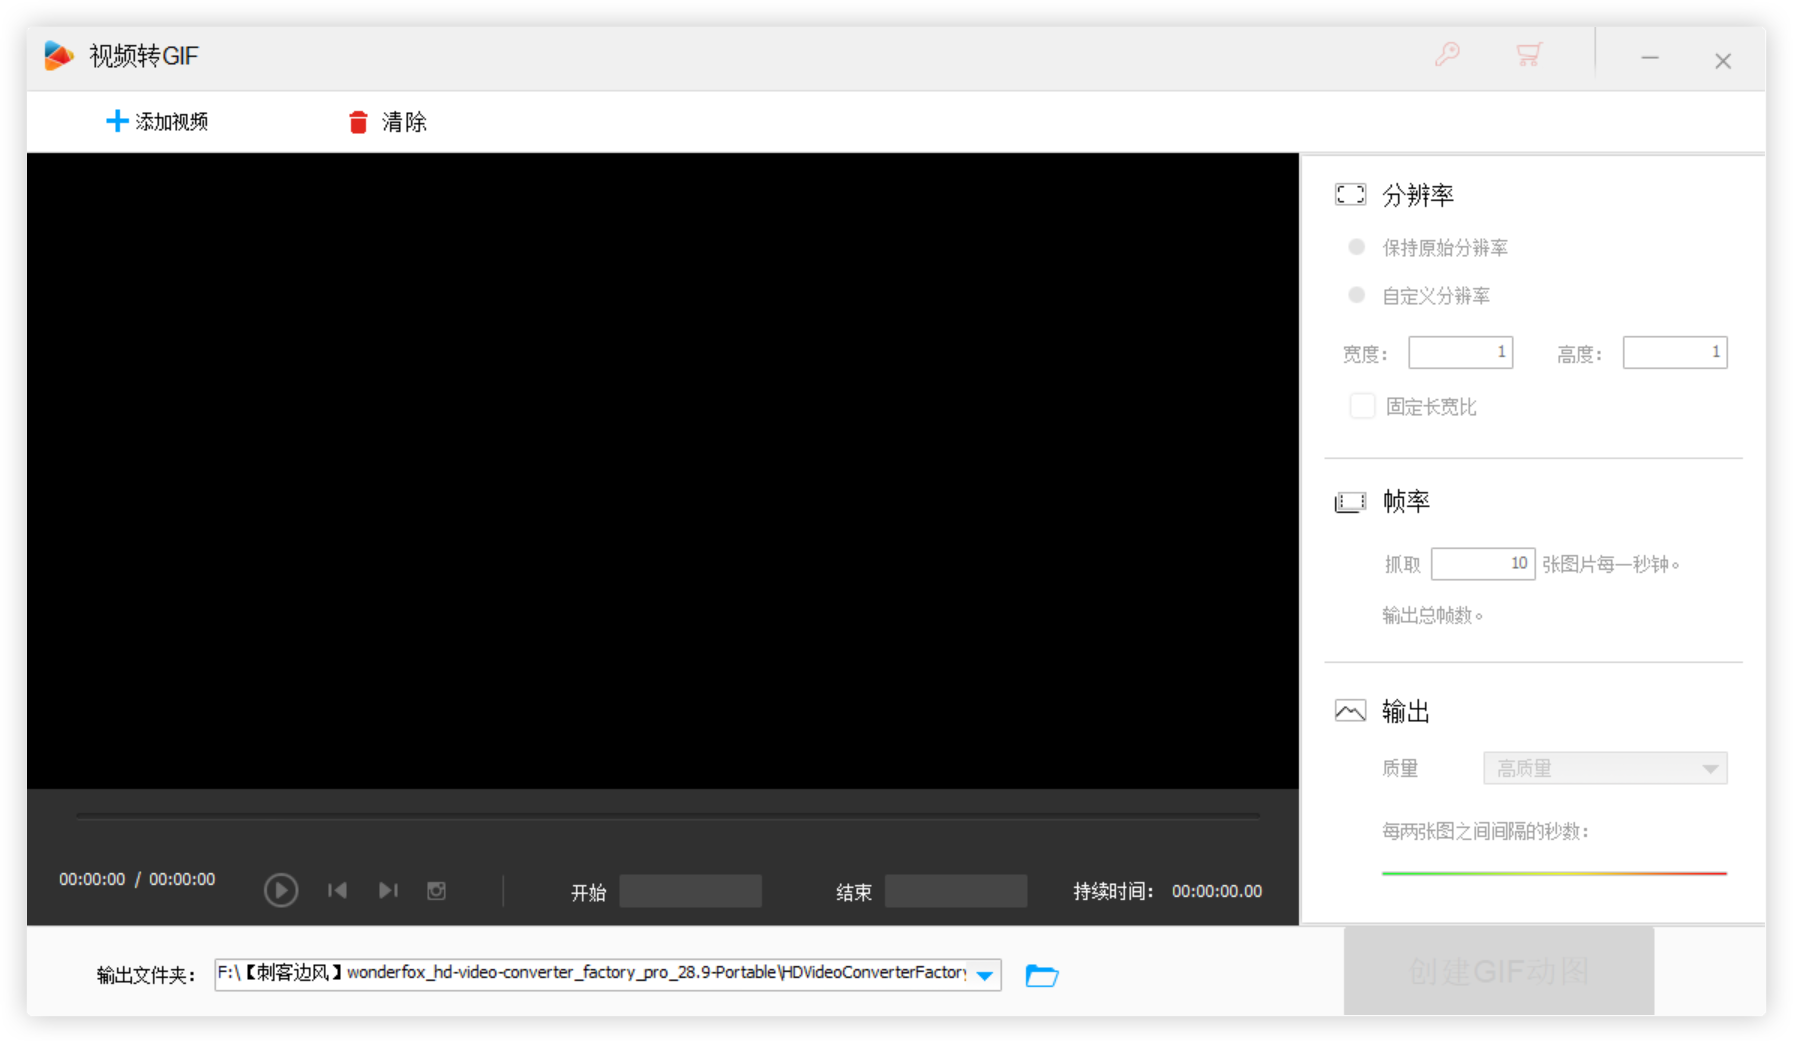Click the black video preview area
Image resolution: width=1798 pixels, height=1041 pixels.
tap(662, 471)
